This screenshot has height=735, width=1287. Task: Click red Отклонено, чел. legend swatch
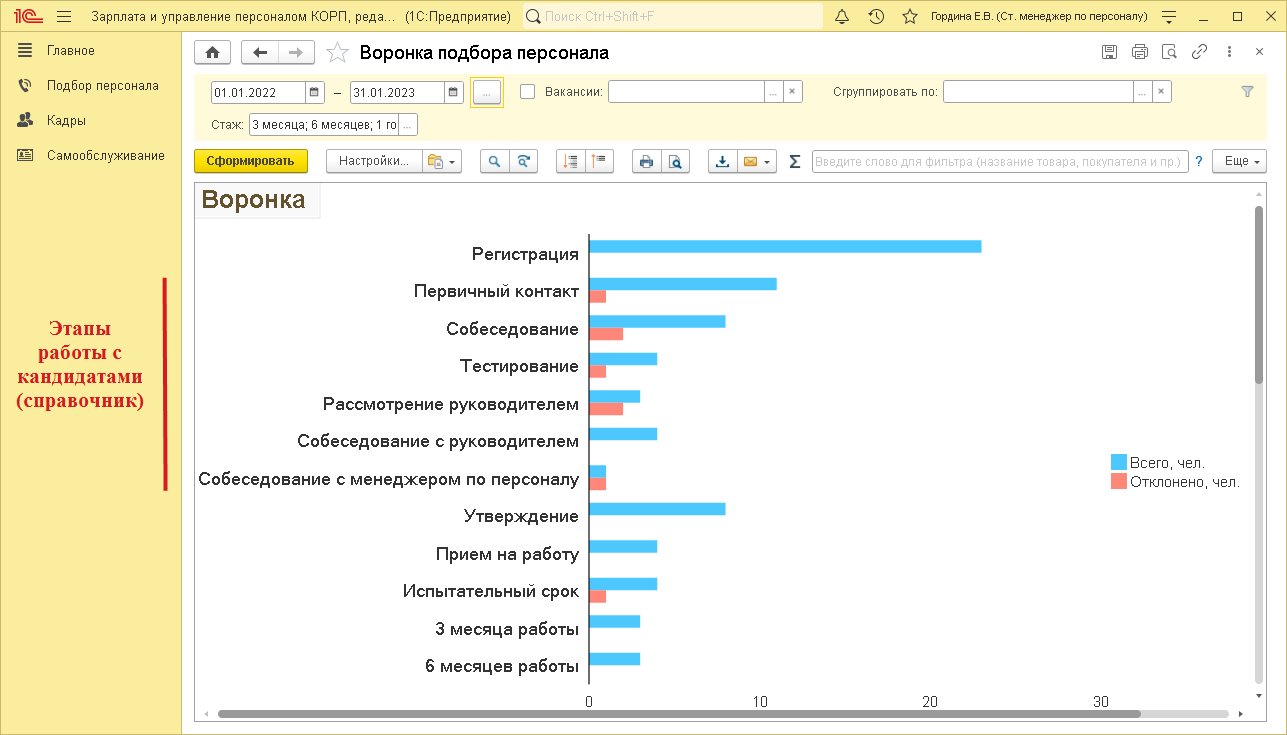pyautogui.click(x=1119, y=482)
